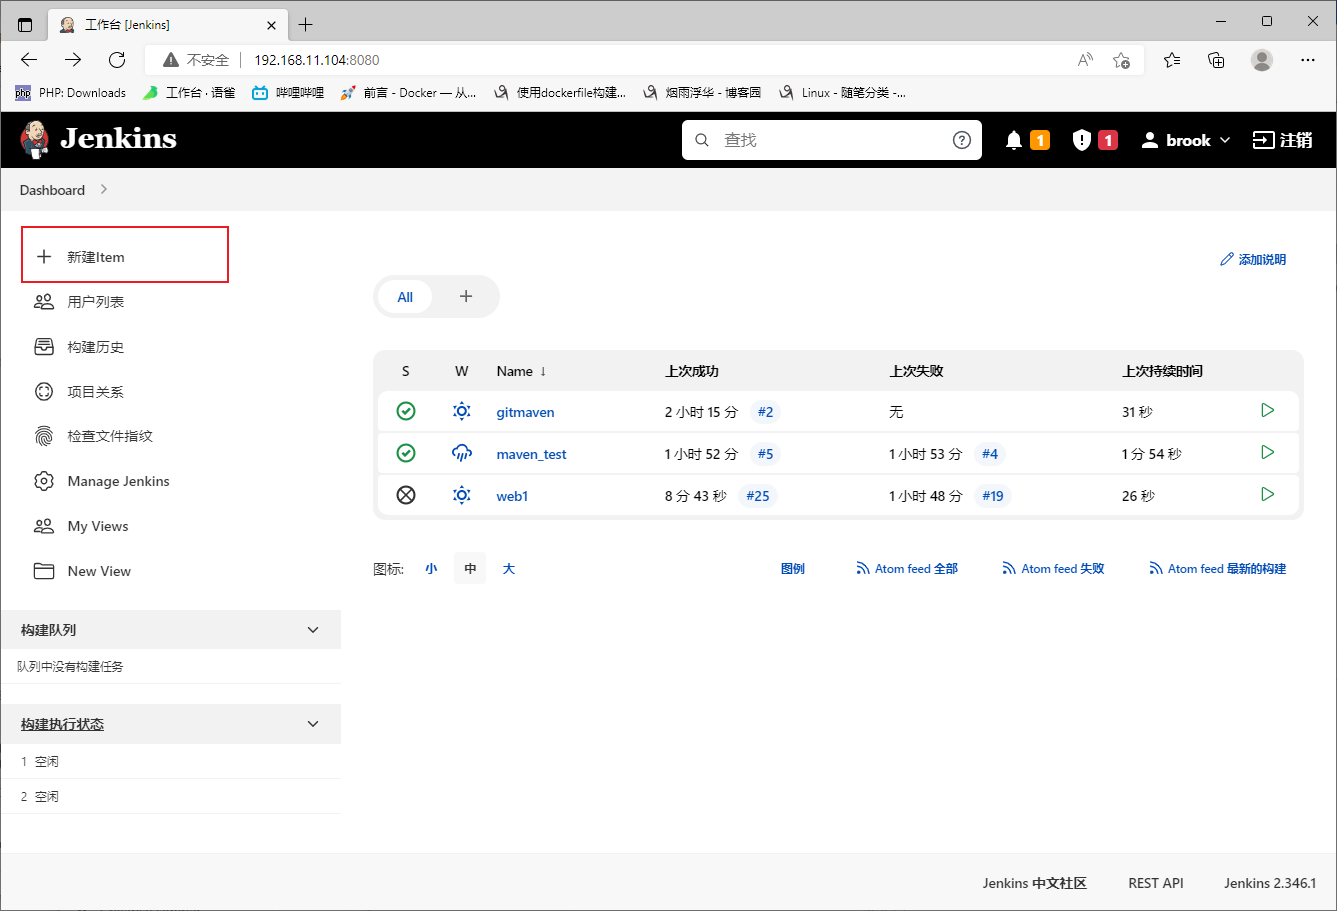
Task: Open Atom feed 最新的构建 link
Action: 1217,569
